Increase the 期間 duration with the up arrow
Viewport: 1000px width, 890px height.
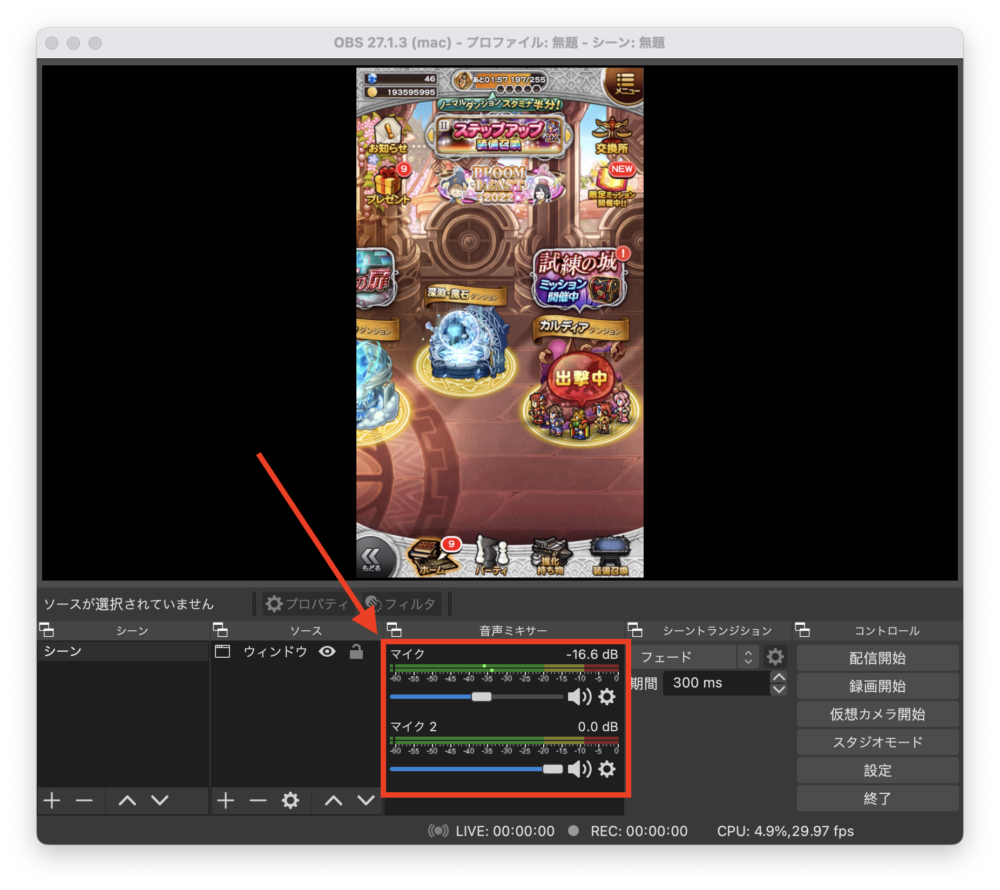click(x=779, y=676)
